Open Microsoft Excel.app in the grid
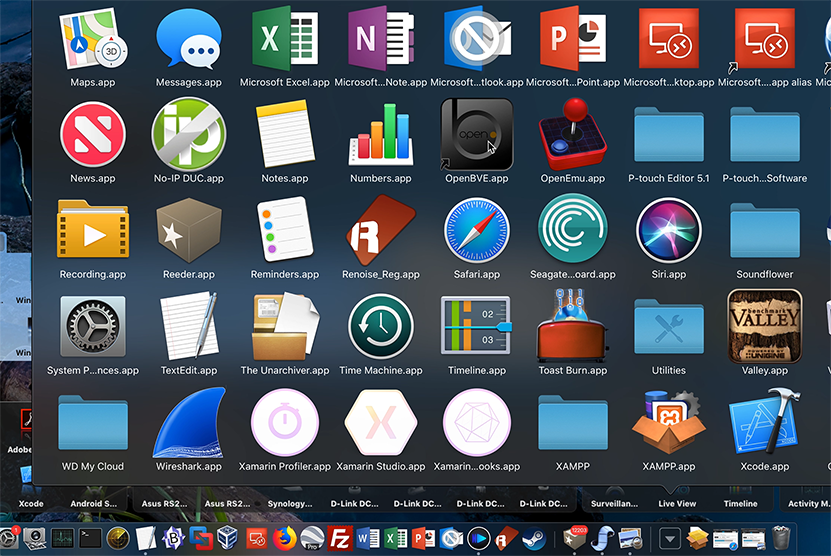 (x=285, y=39)
